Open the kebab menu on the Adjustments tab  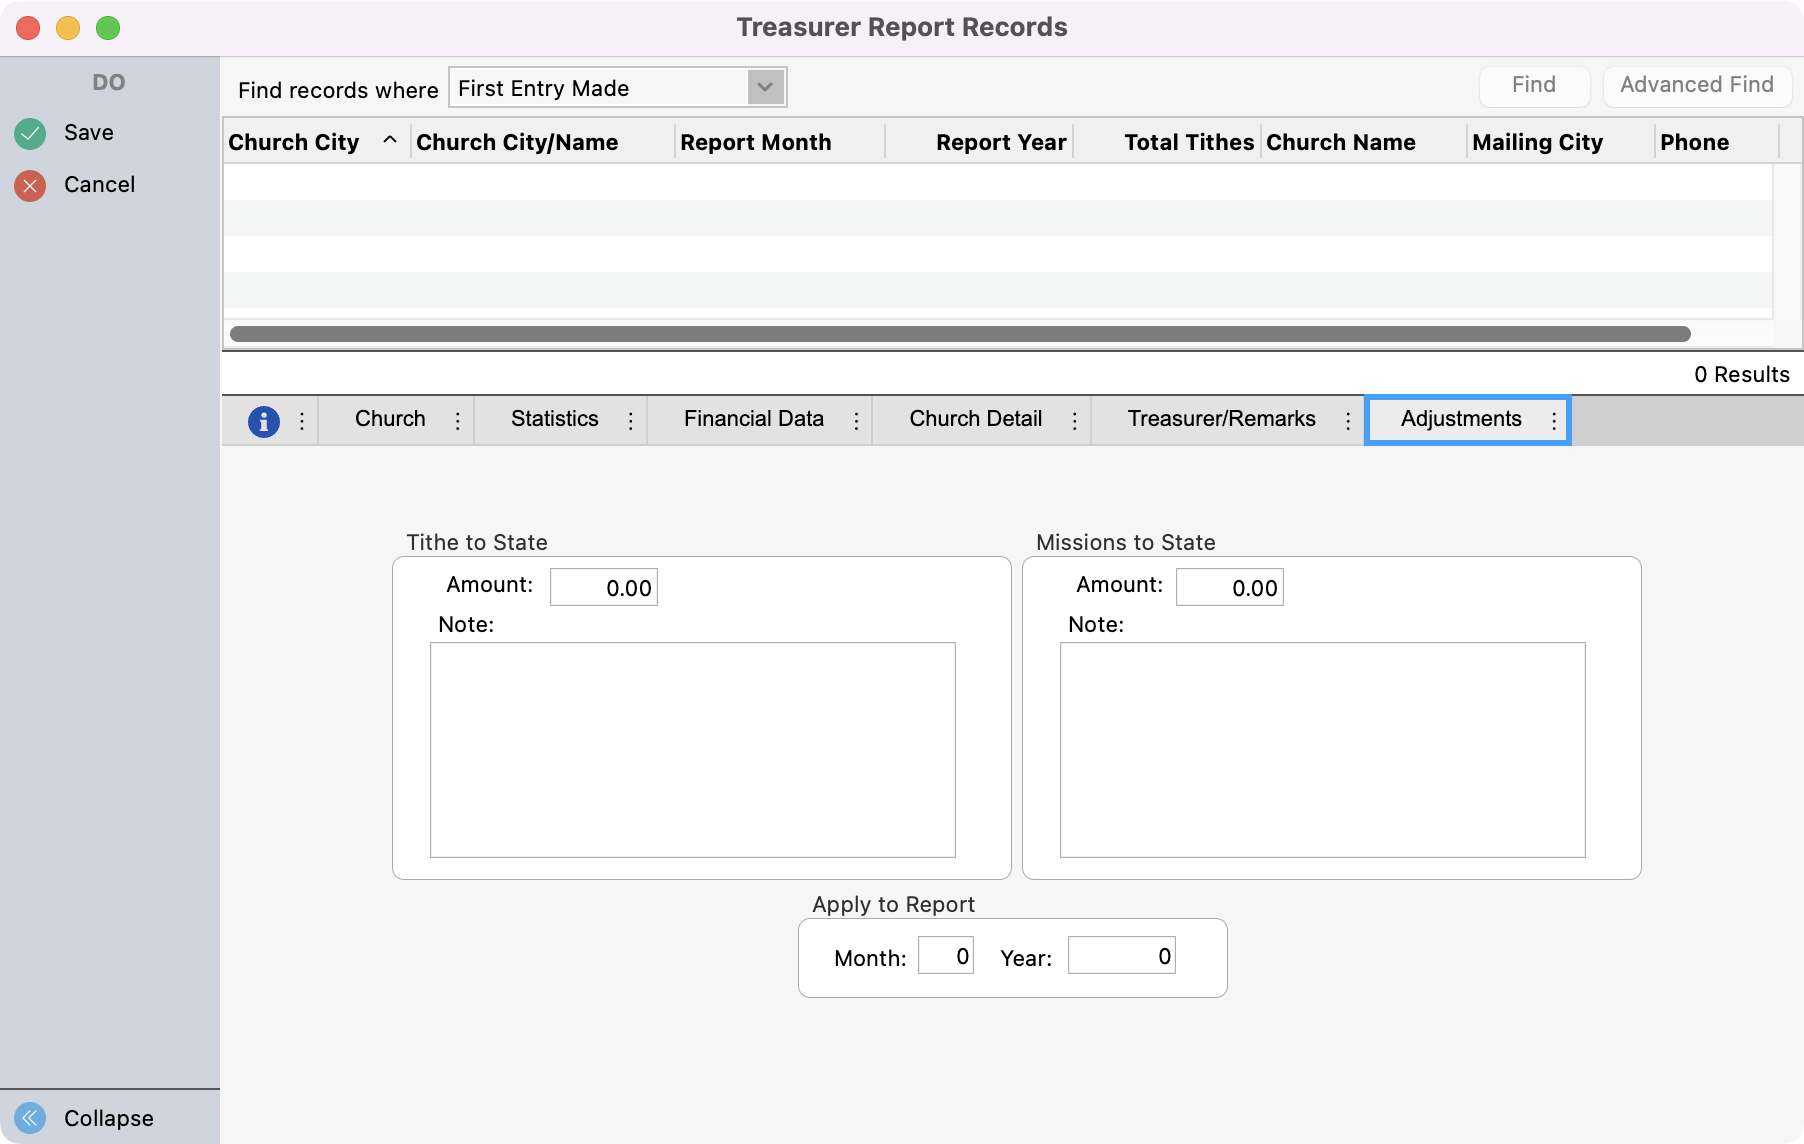pyautogui.click(x=1552, y=421)
